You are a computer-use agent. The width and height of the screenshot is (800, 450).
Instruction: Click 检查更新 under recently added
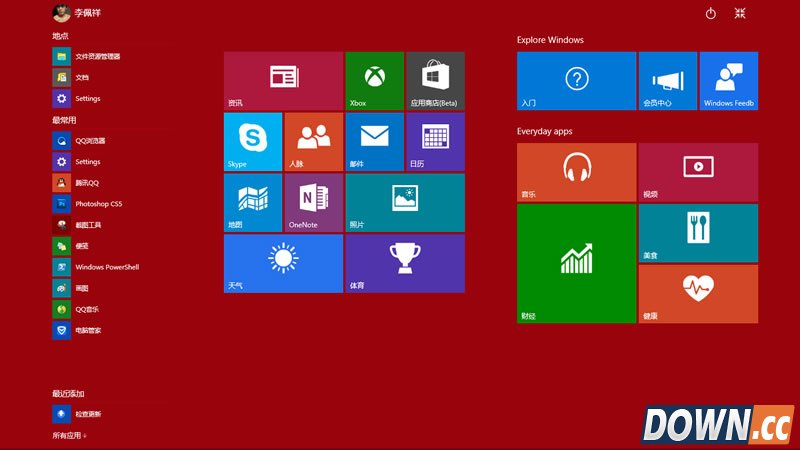87,414
